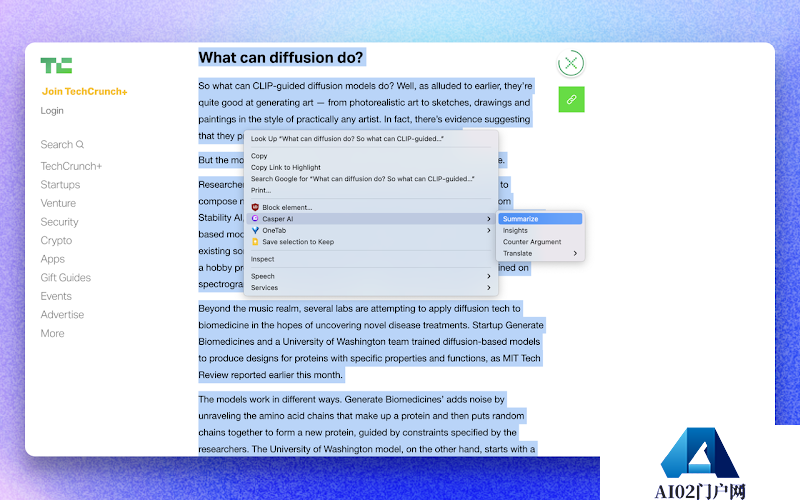Choose Counter Argument from the submenu
Screen dimensions: 800x500
pos(540,242)
